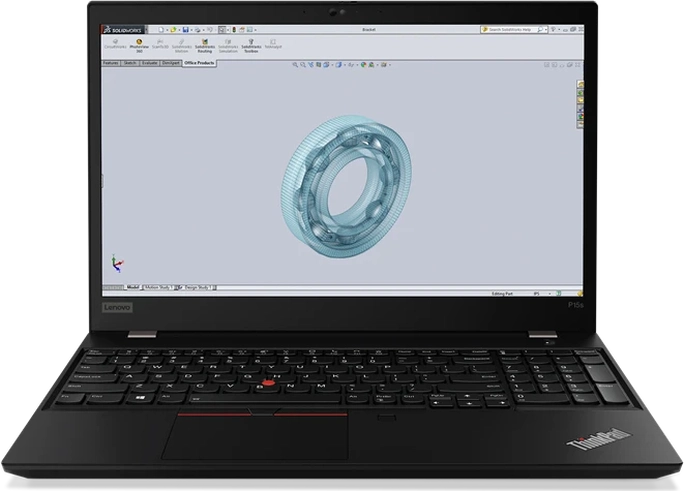Launch the SolidWorks Toolbox add-in
Image resolution: width=684 pixels, height=491 pixels.
click(x=251, y=46)
